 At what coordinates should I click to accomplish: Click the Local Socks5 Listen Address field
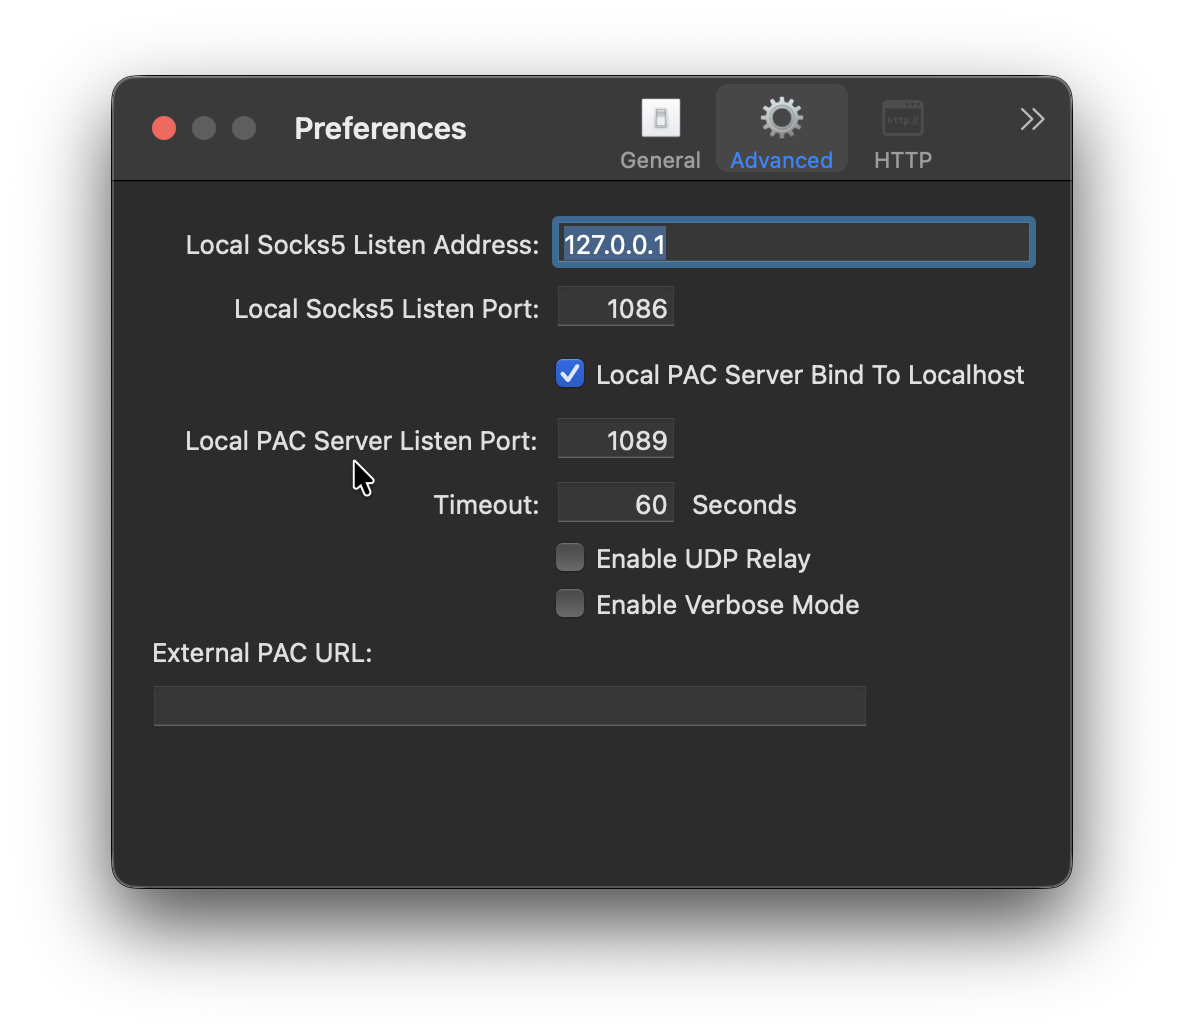pos(793,242)
